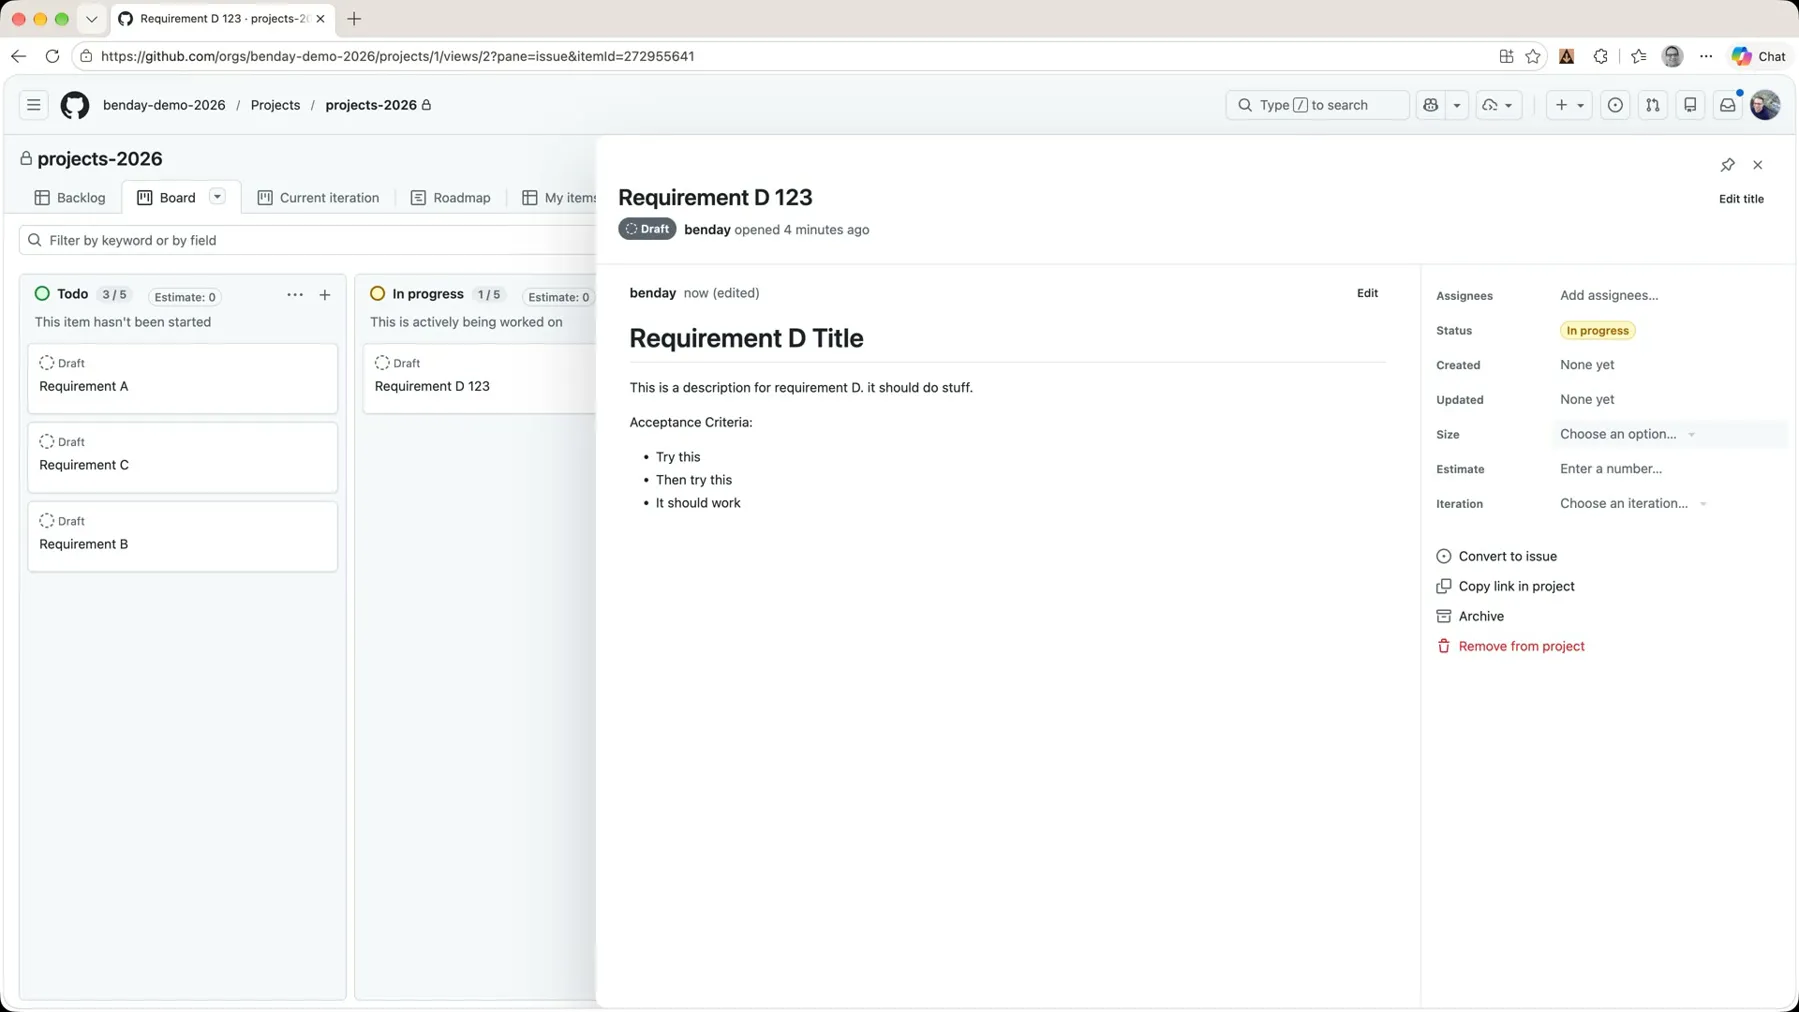Open the repositories icon in header
This screenshot has width=1799, height=1012.
pyautogui.click(x=1690, y=105)
